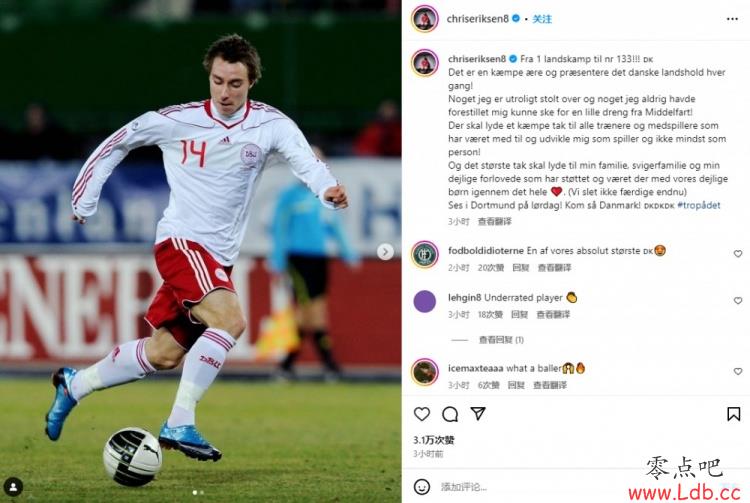
Task: Open the emoji picker smiley icon
Action: point(421,487)
